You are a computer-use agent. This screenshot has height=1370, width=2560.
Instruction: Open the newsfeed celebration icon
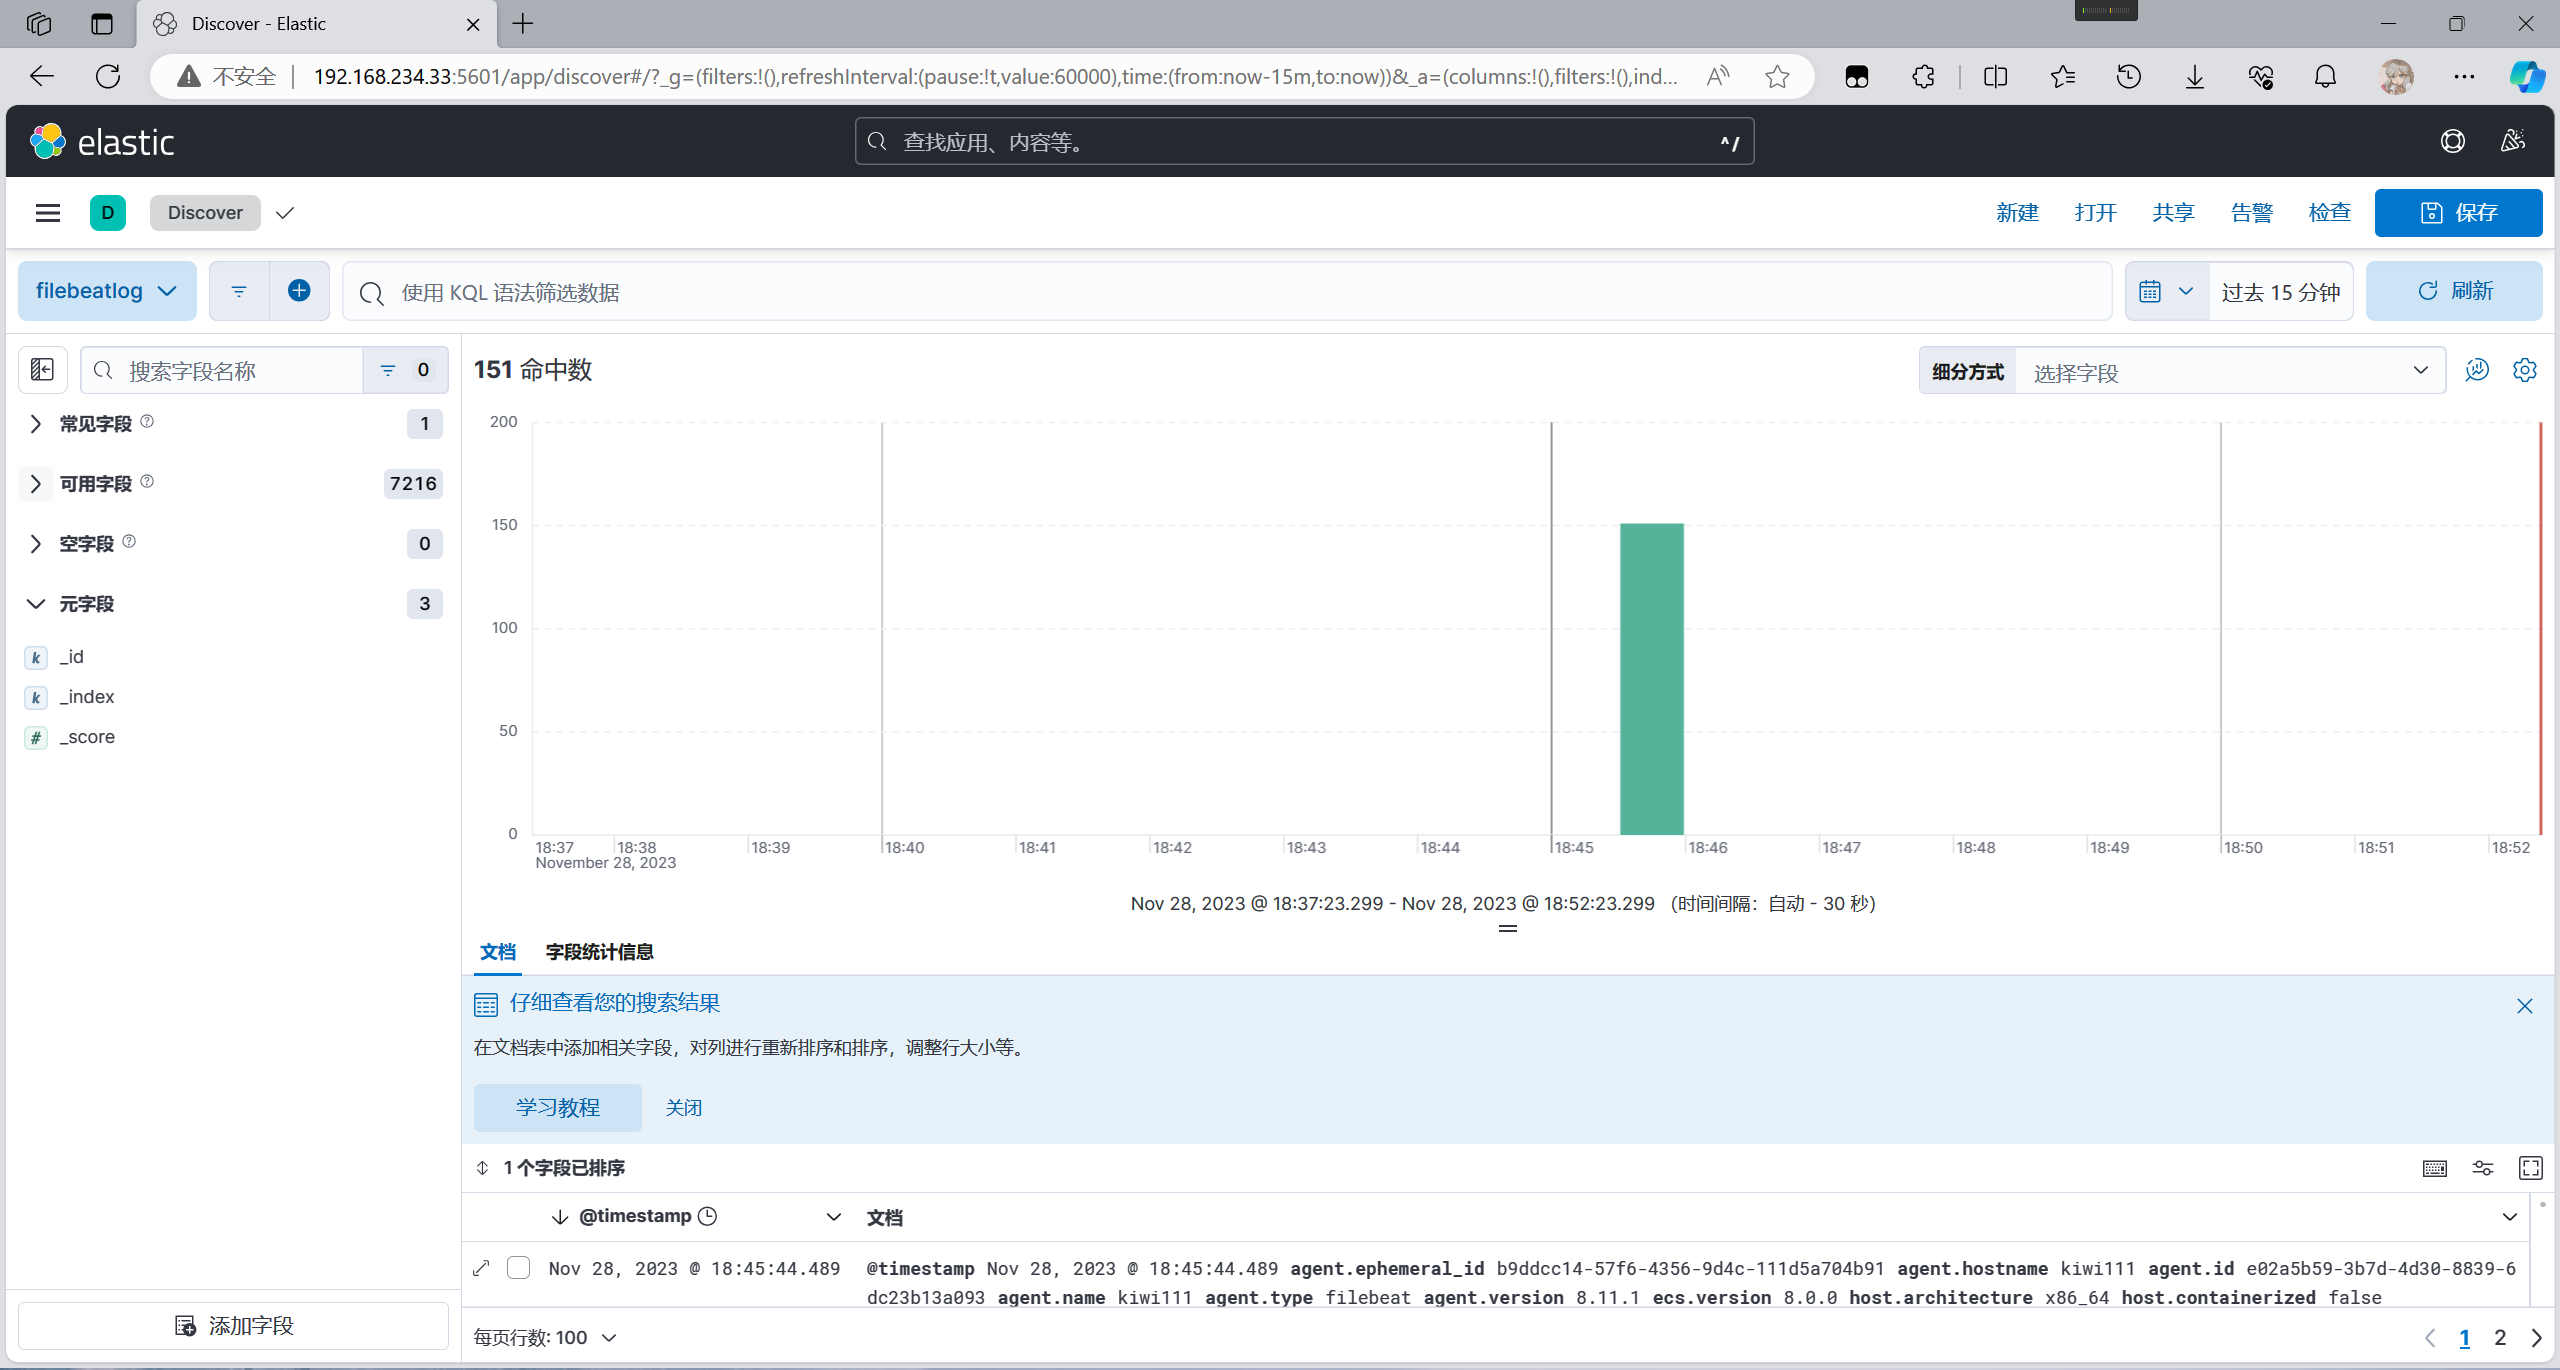2513,142
